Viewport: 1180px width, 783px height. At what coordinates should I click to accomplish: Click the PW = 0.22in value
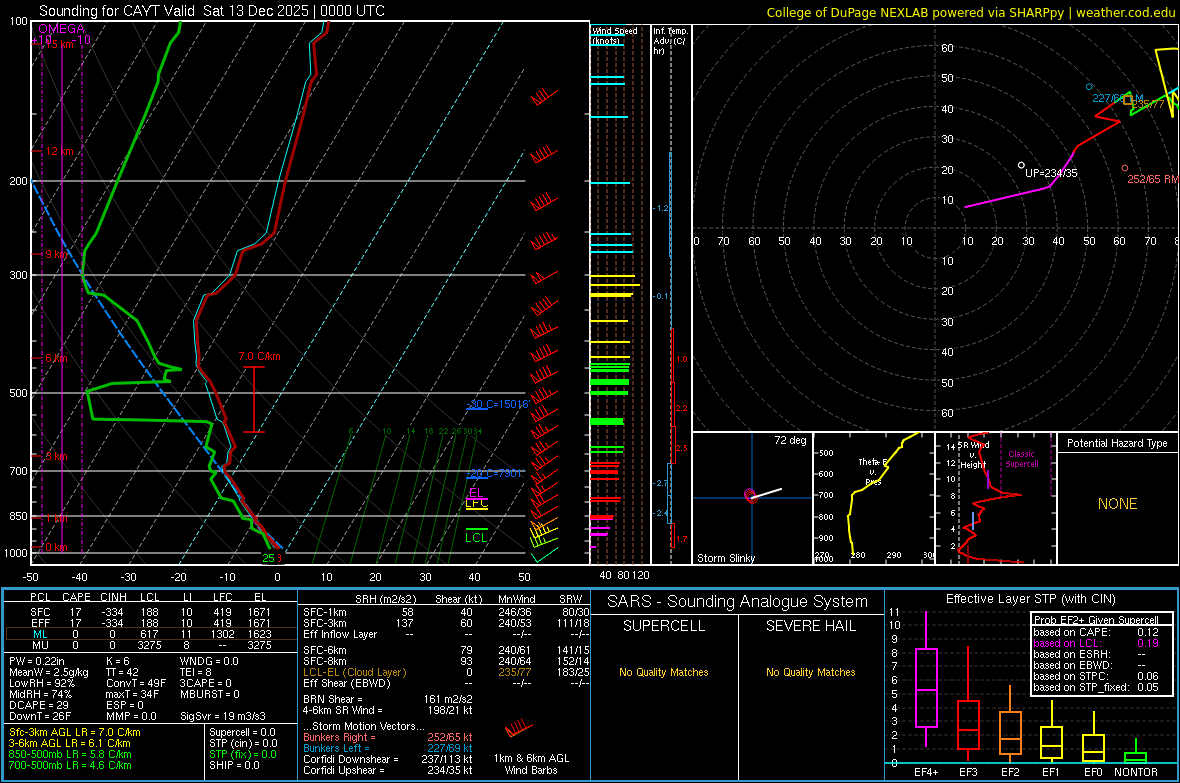tap(37, 661)
